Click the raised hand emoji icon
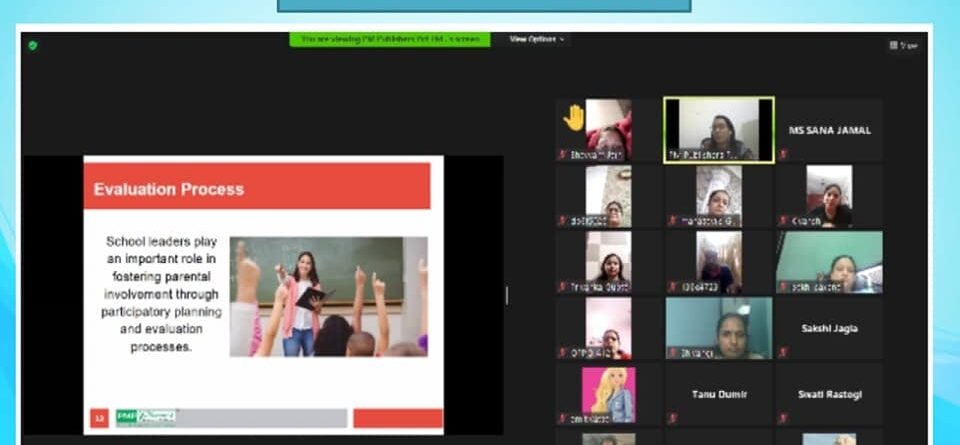Viewport: 960px width, 445px height. click(x=573, y=118)
